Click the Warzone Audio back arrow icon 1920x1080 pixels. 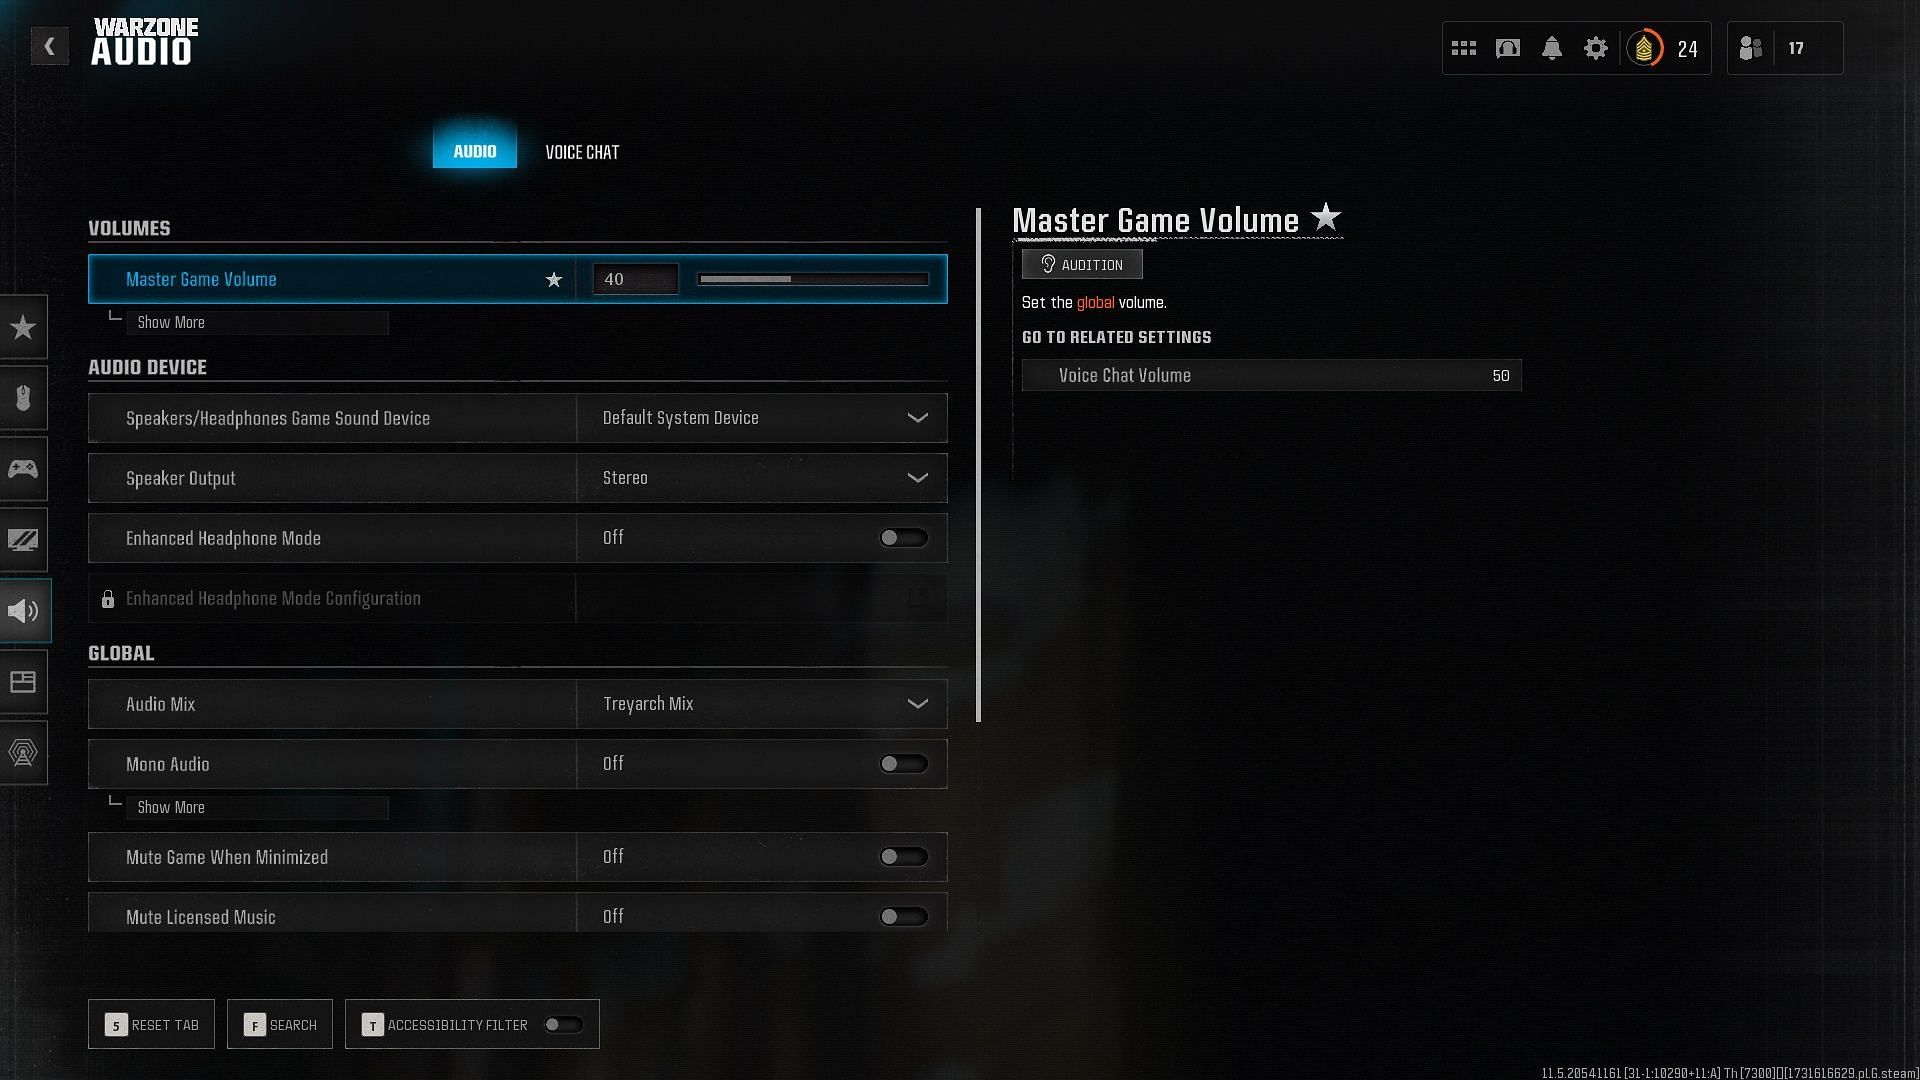click(49, 47)
